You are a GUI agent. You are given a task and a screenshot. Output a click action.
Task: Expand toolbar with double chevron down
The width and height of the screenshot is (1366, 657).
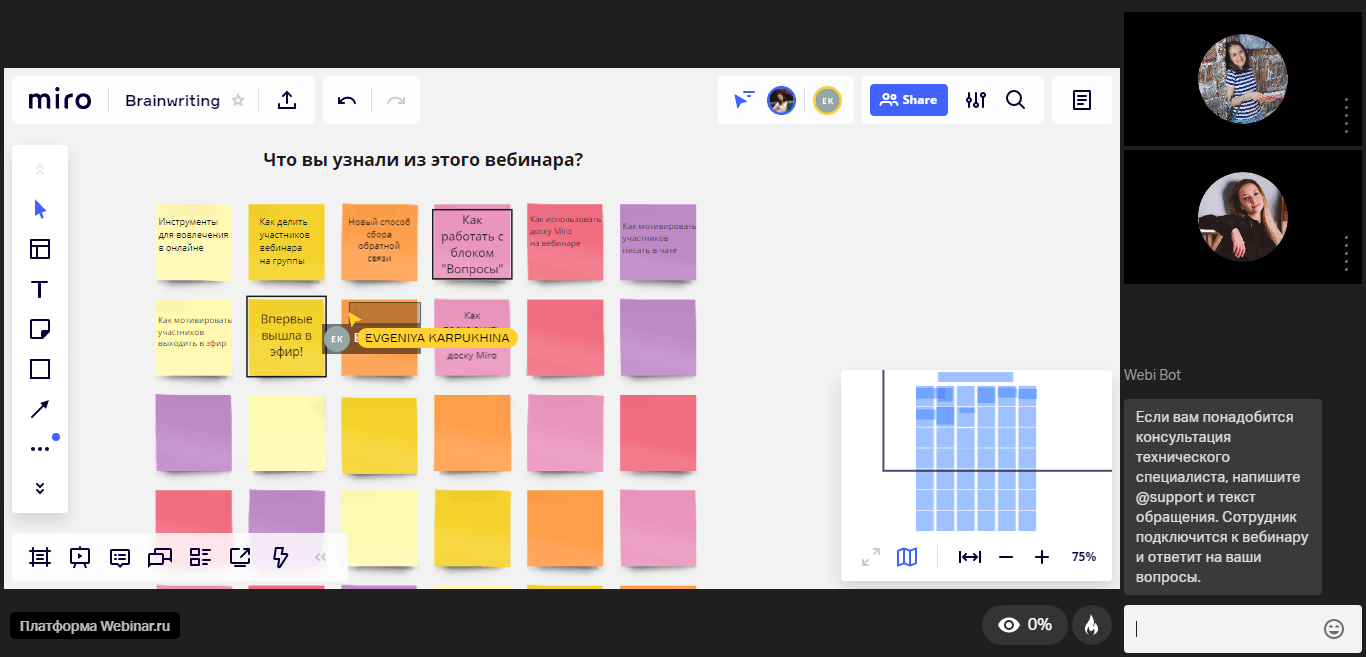[40, 488]
